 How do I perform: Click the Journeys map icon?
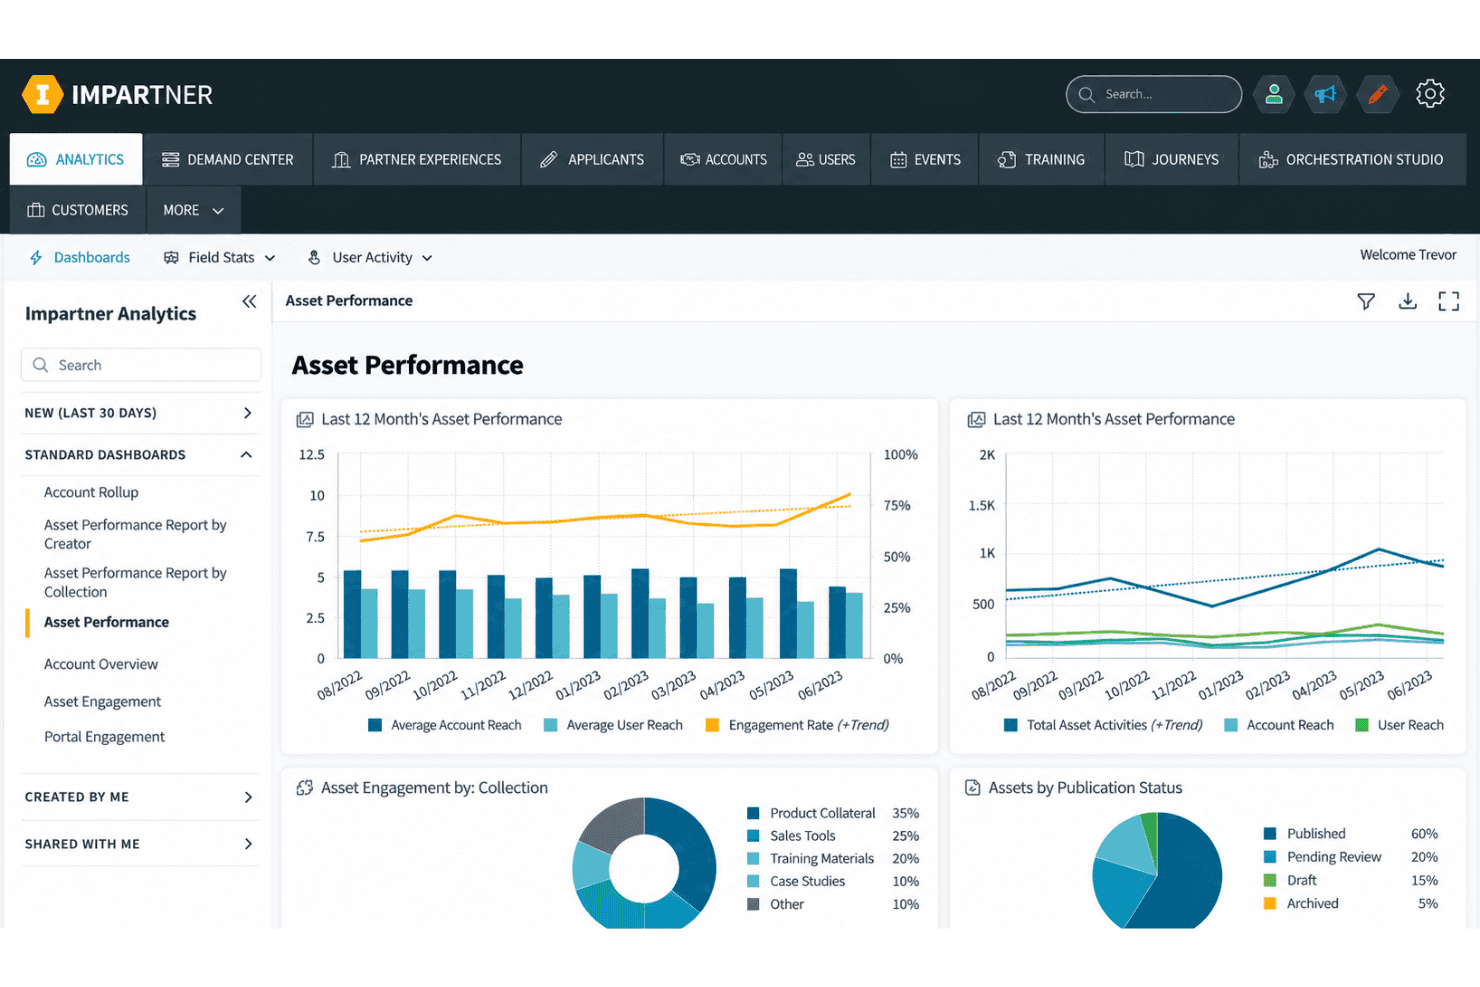pos(1134,160)
